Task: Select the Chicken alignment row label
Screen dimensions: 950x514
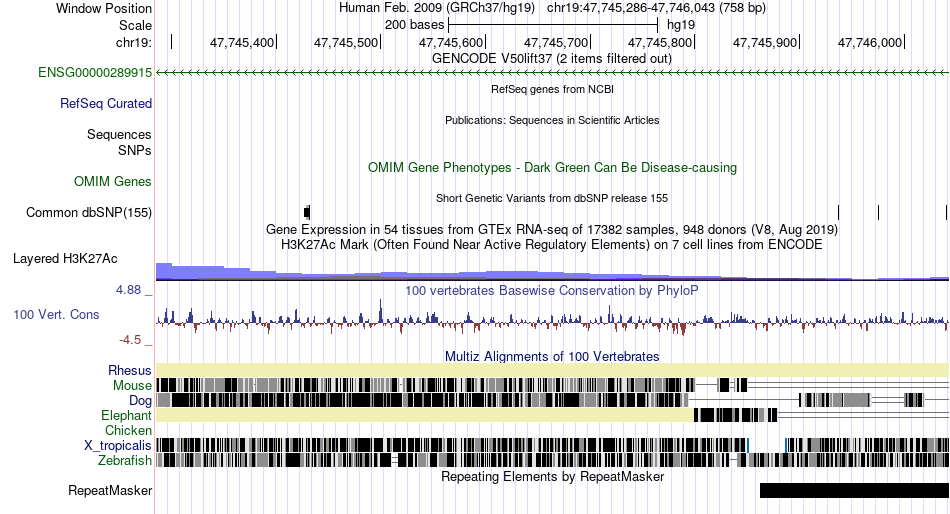Action: click(128, 430)
